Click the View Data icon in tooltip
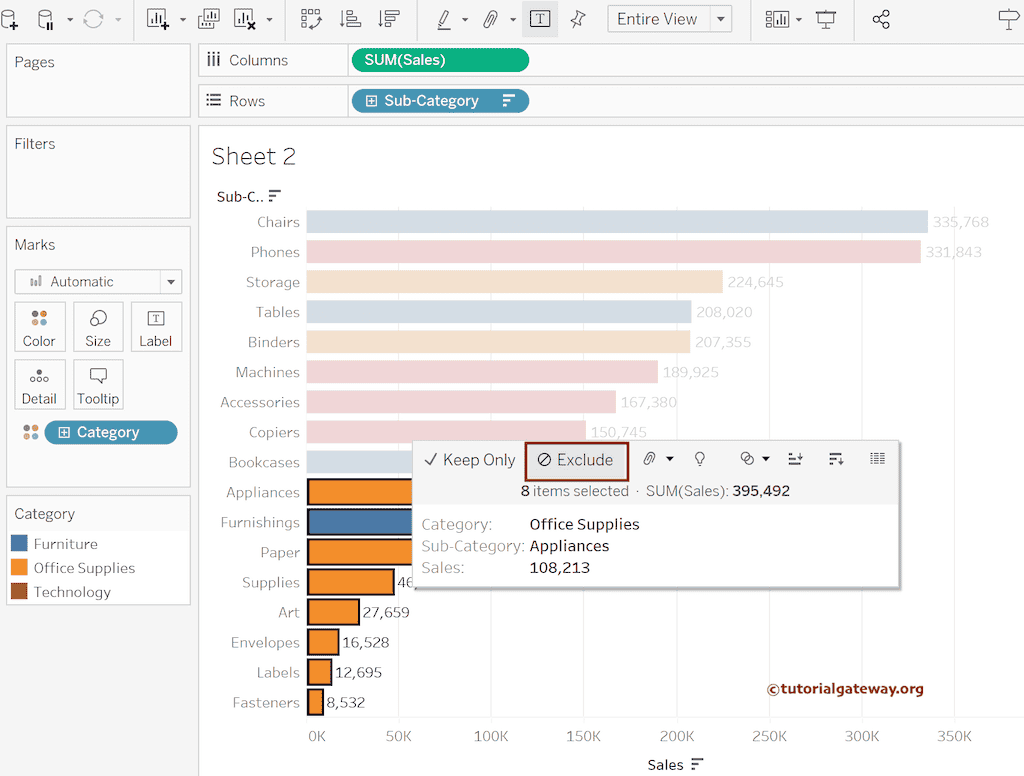Image resolution: width=1024 pixels, height=776 pixels. pyautogui.click(x=877, y=459)
